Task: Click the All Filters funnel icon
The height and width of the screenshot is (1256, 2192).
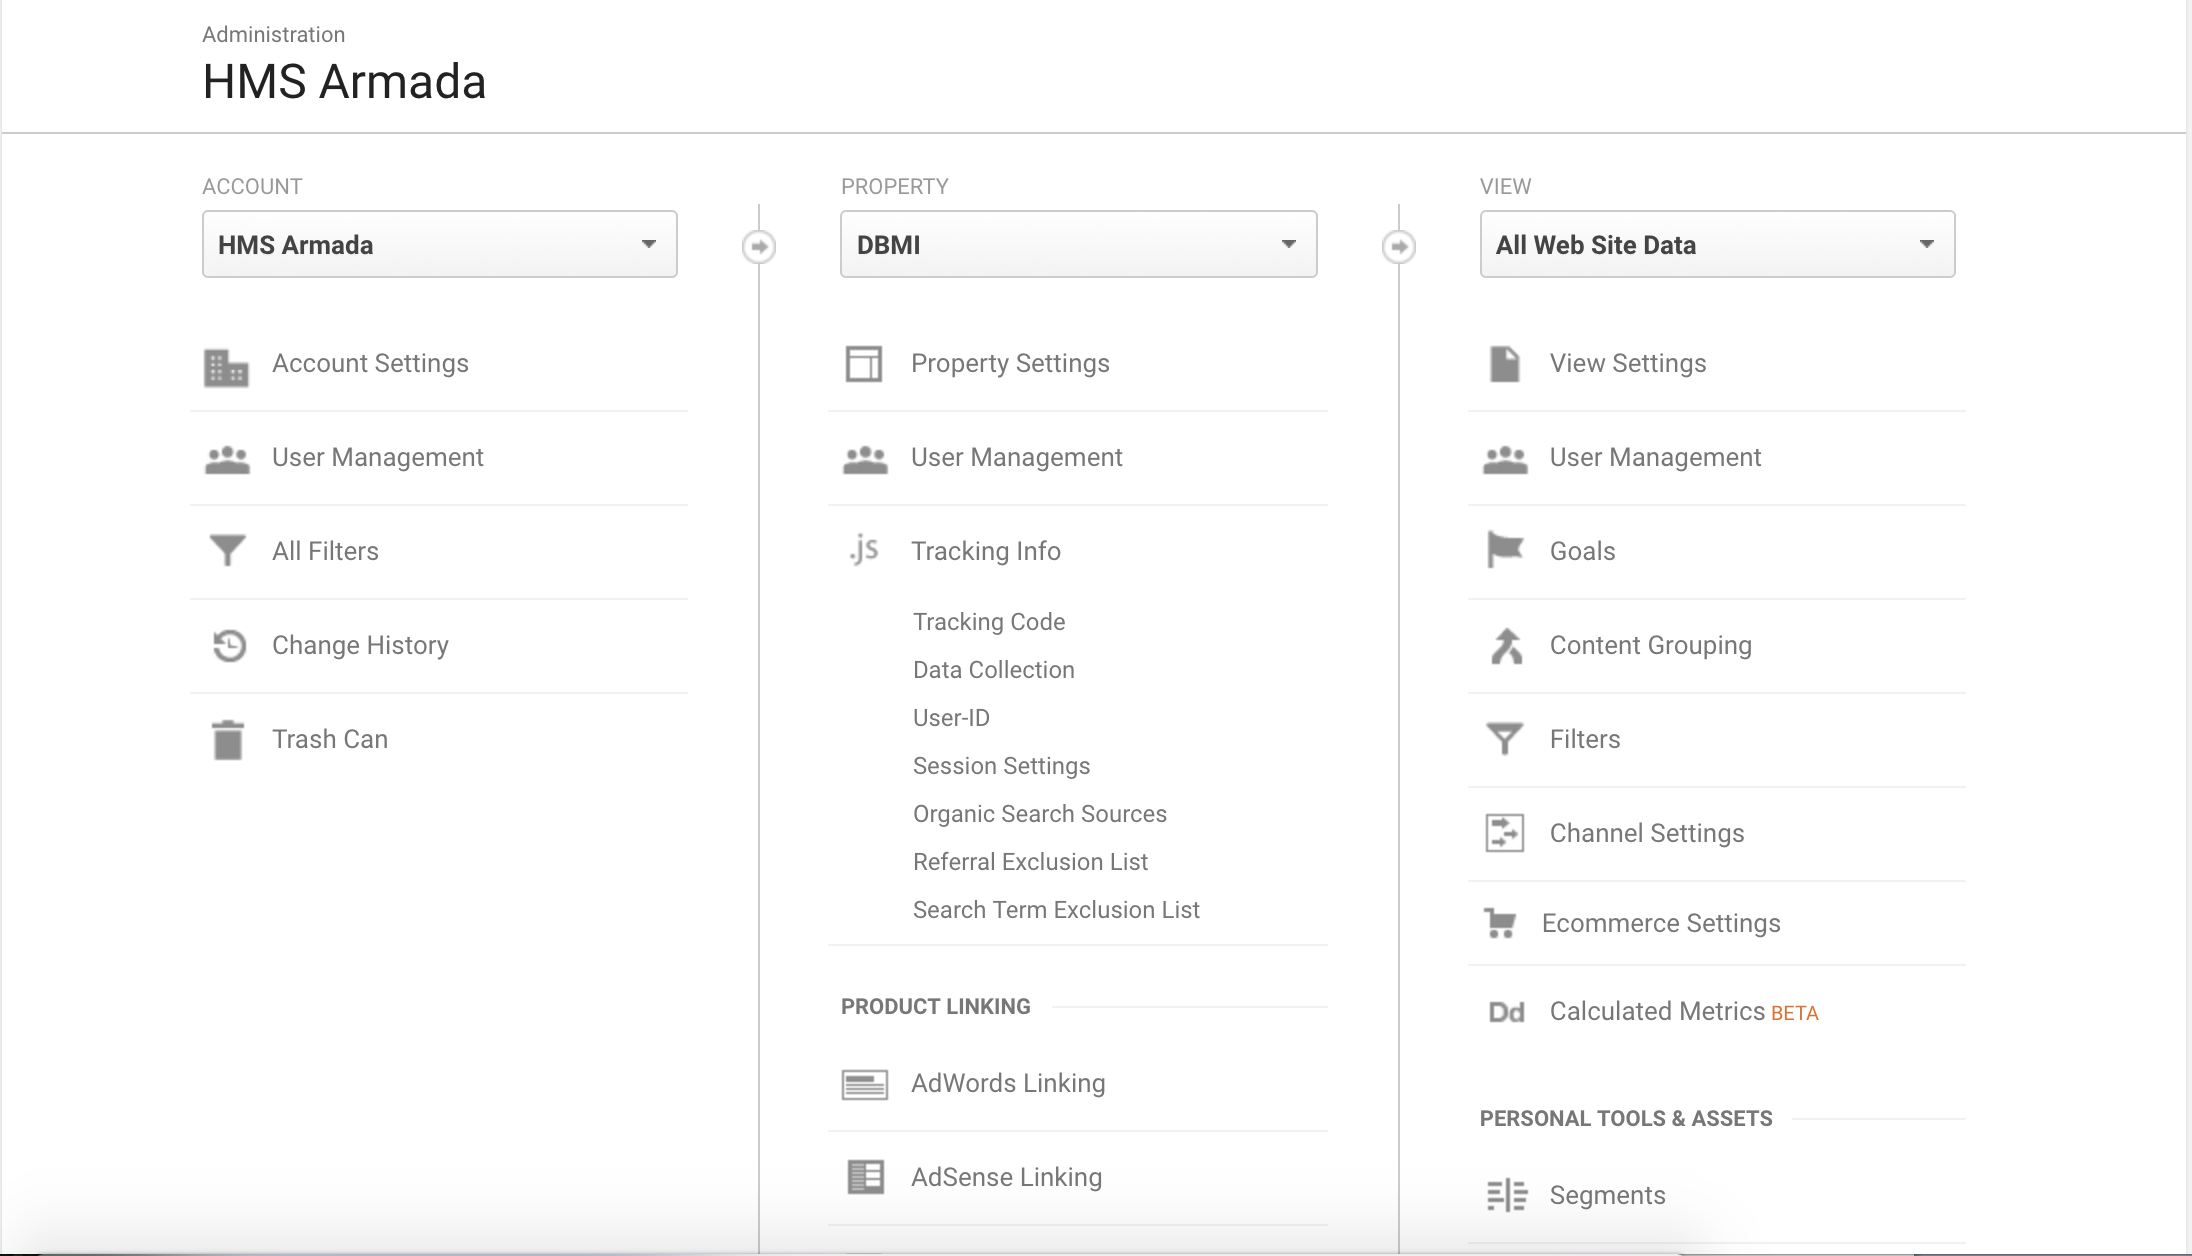Action: (227, 550)
